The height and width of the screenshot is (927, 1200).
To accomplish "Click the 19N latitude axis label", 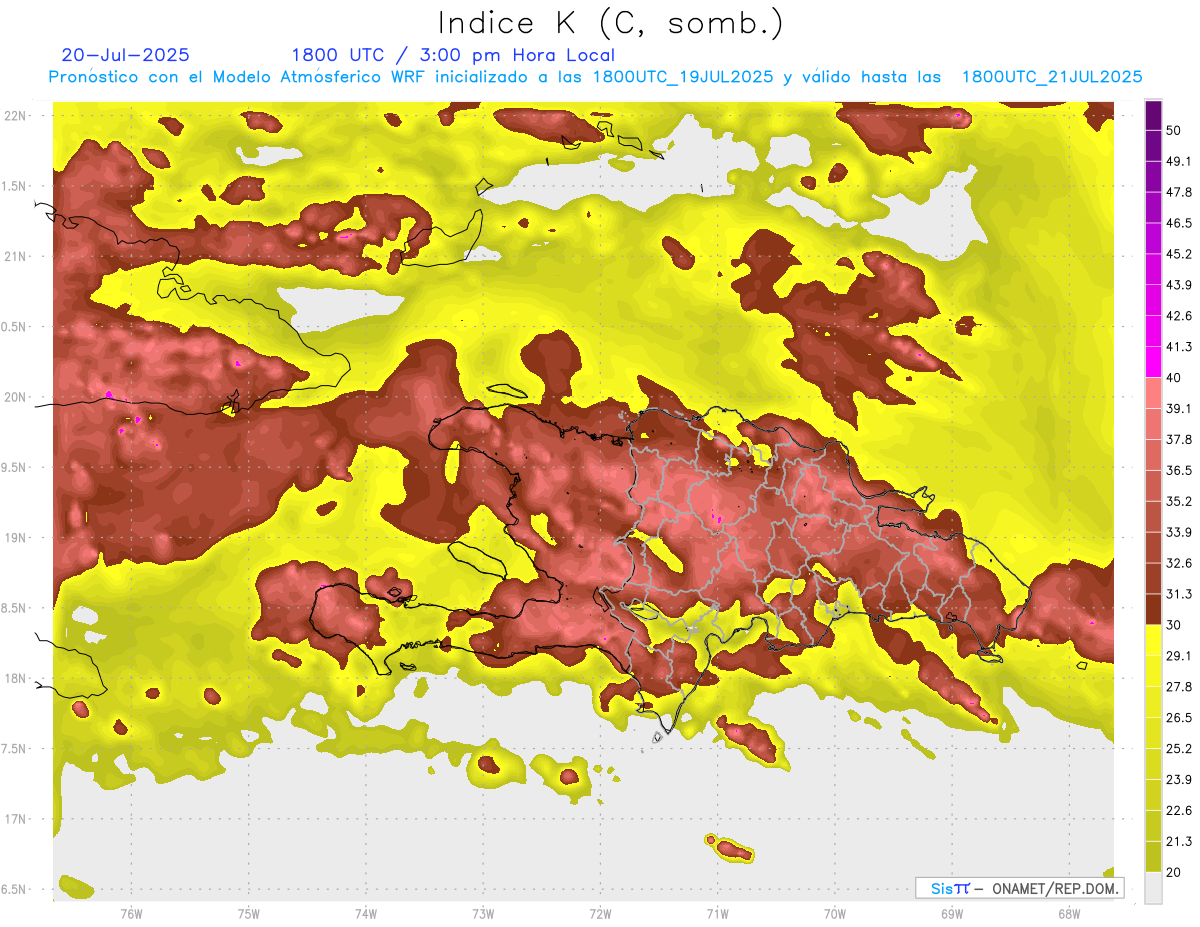I will [x=18, y=538].
